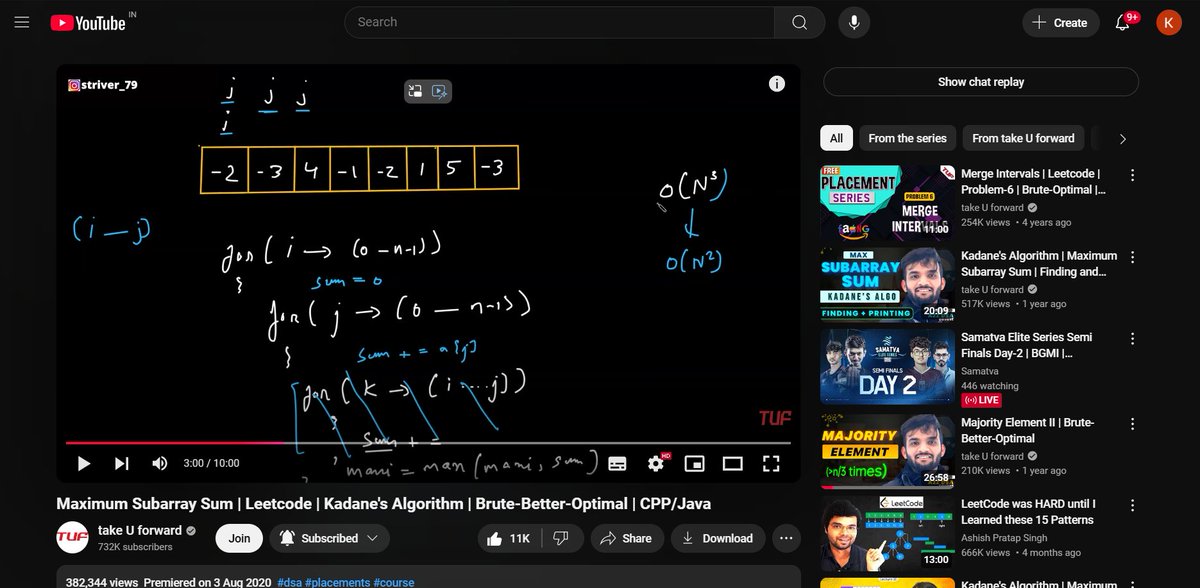This screenshot has width=1200, height=588.
Task: Open options menu for Majority Element II
Action: coord(1132,424)
